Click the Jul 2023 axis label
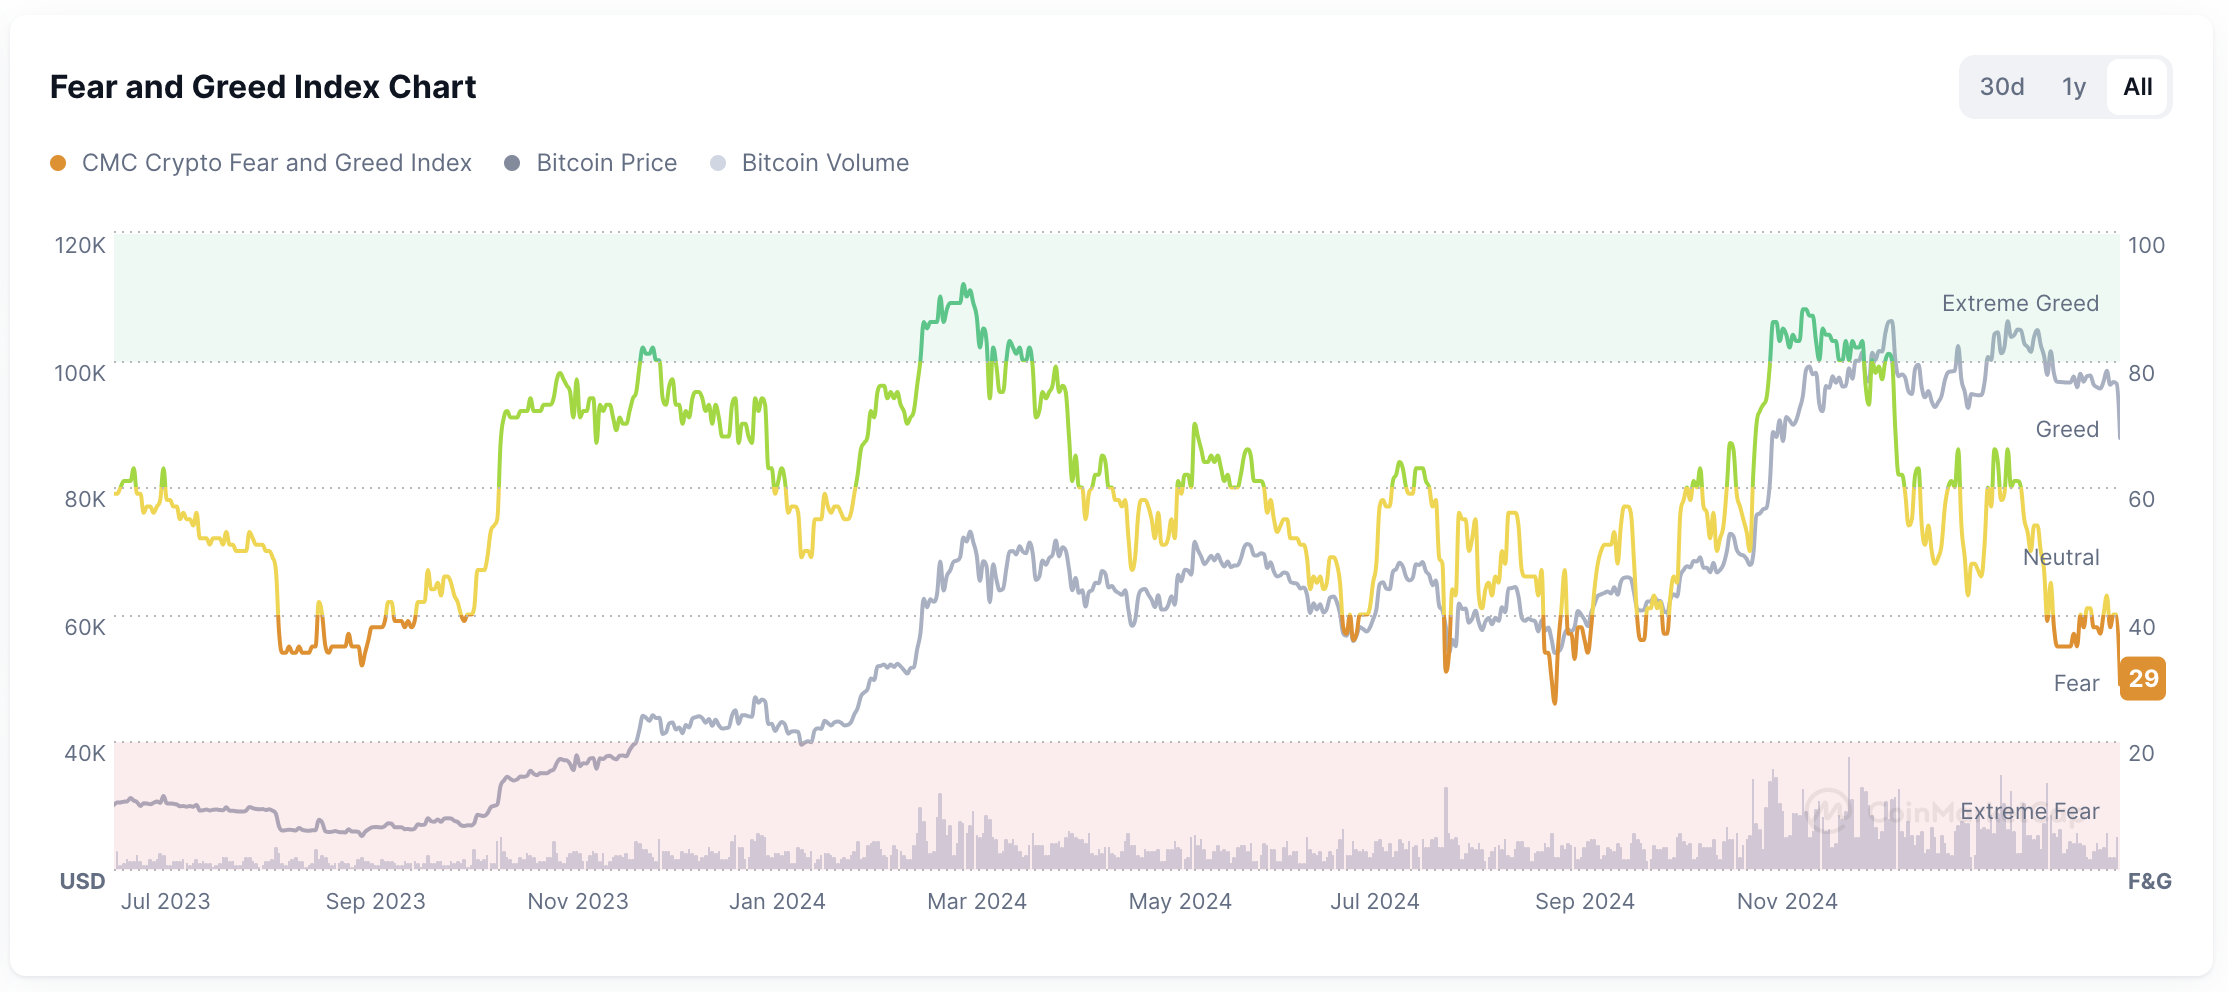This screenshot has width=2228, height=992. point(165,901)
